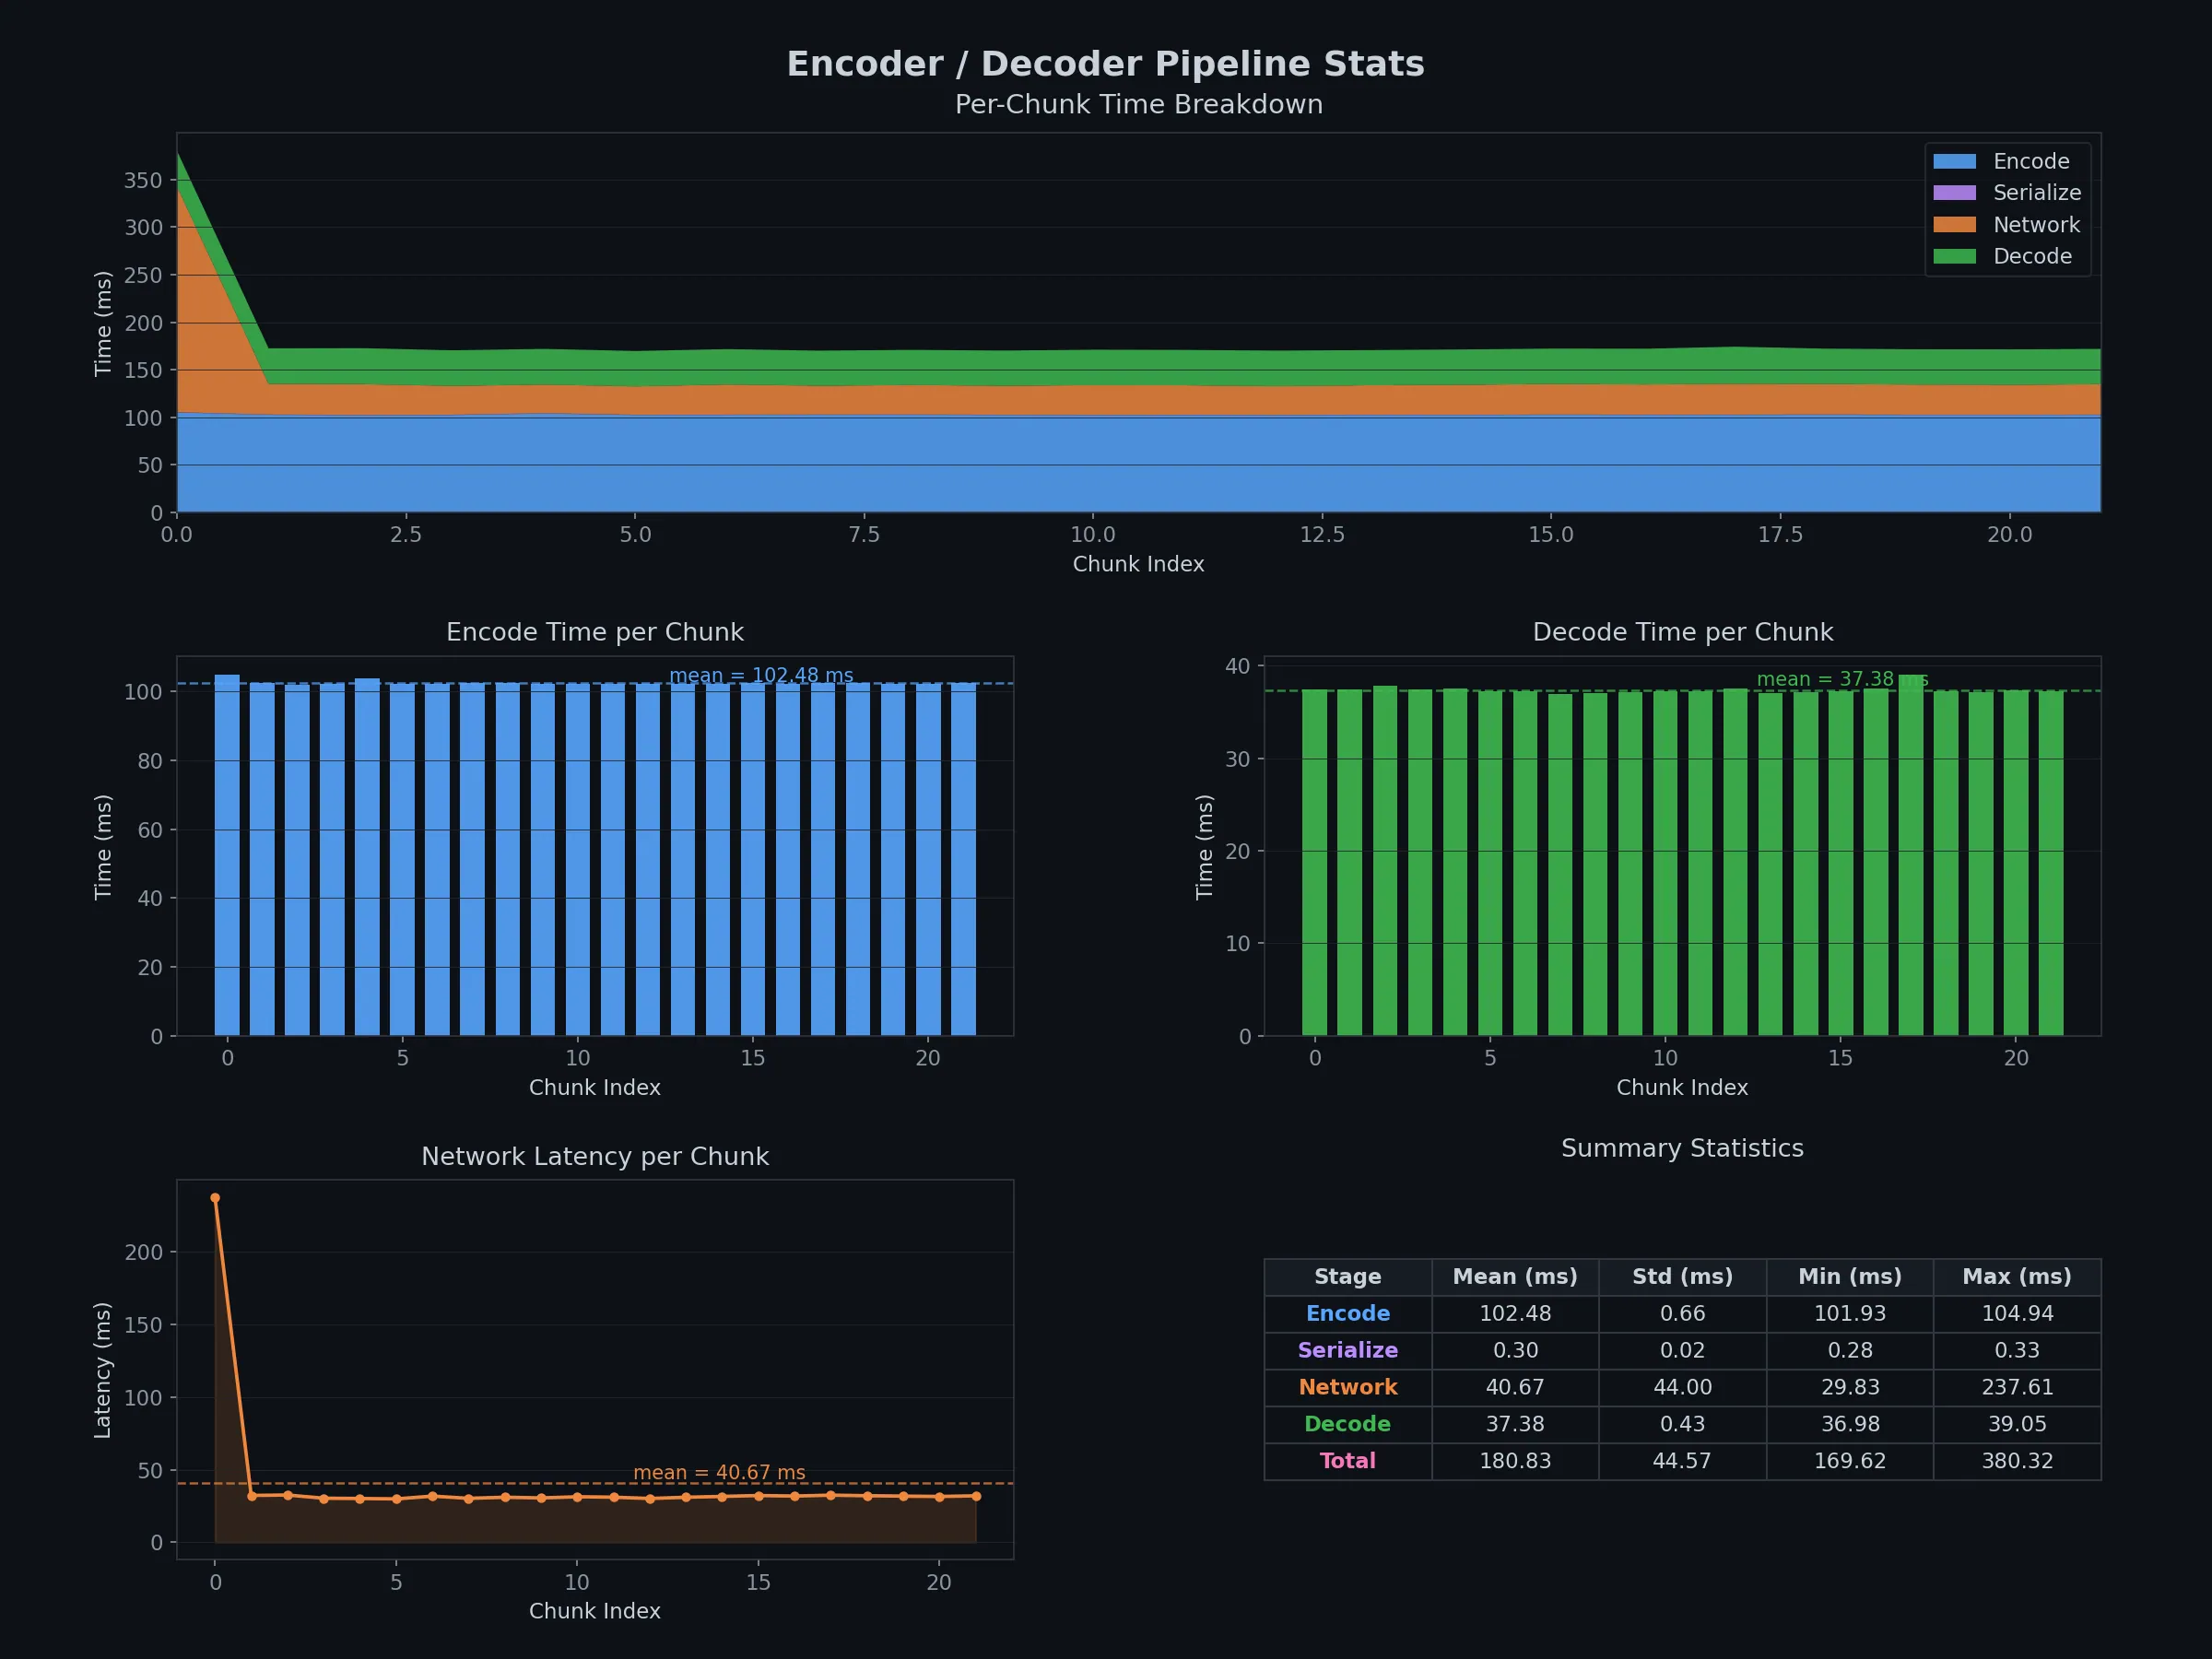
Task: Click the 'Serialize' legend label
Action: [x=2037, y=193]
